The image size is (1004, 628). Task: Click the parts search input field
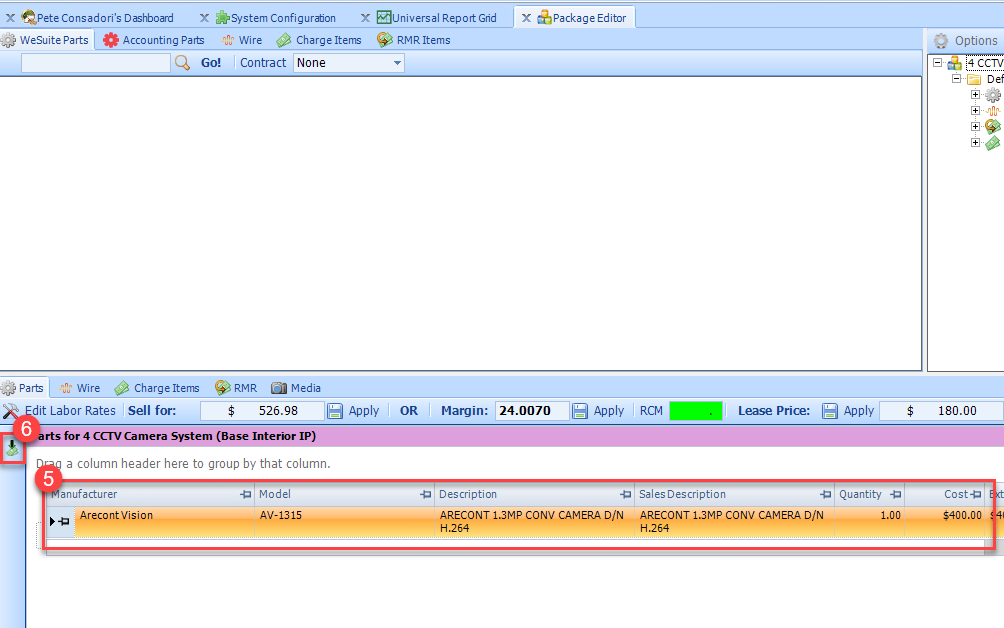[x=95, y=63]
